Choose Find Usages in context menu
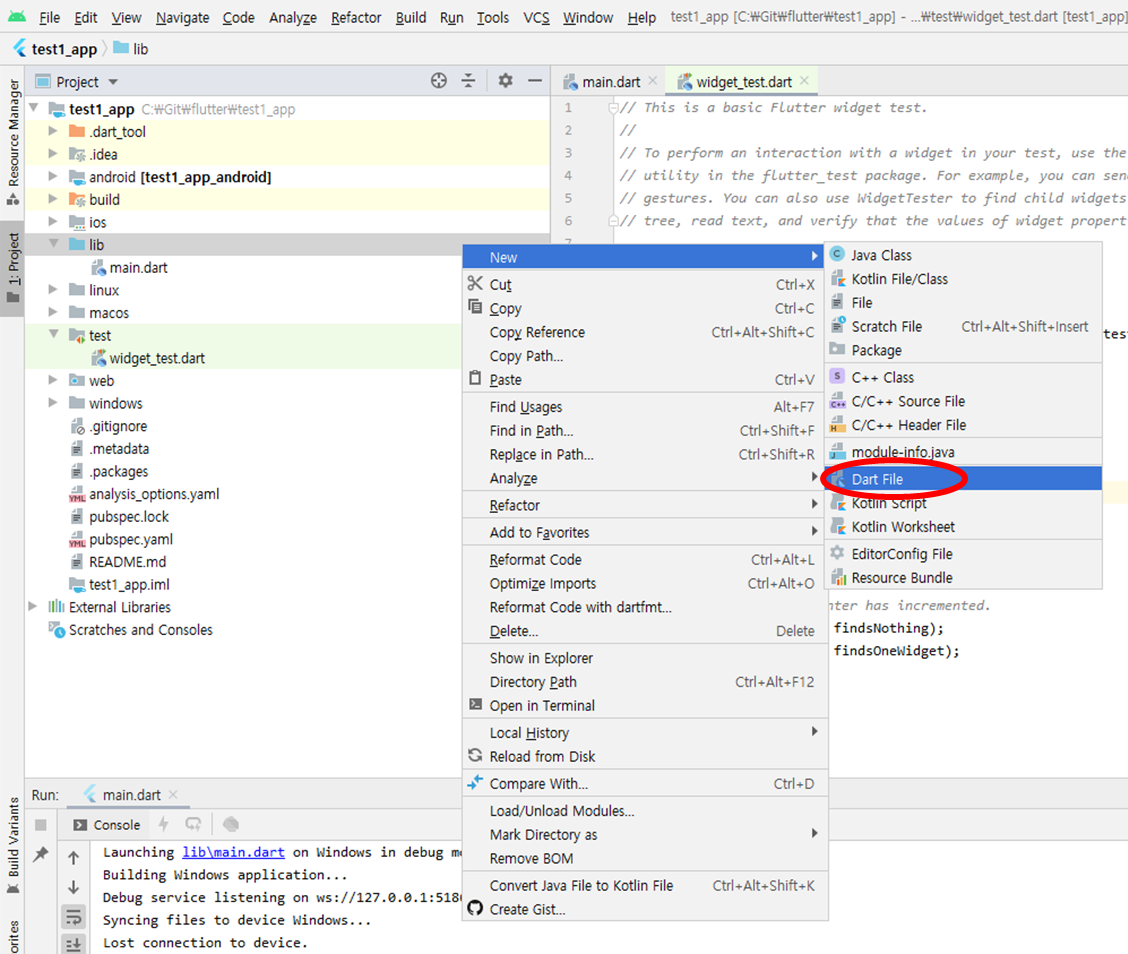This screenshot has height=954, width=1128. coord(645,407)
